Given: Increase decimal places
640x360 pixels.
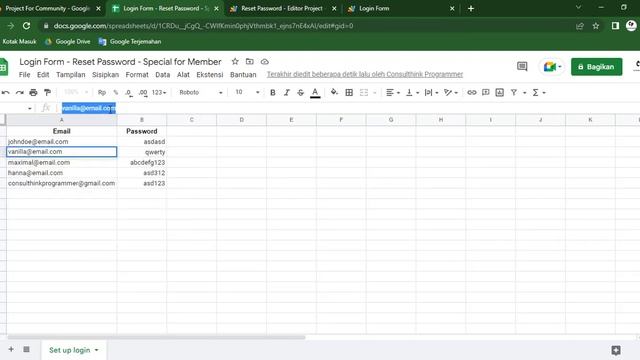Looking at the screenshot, I should tap(143, 93).
